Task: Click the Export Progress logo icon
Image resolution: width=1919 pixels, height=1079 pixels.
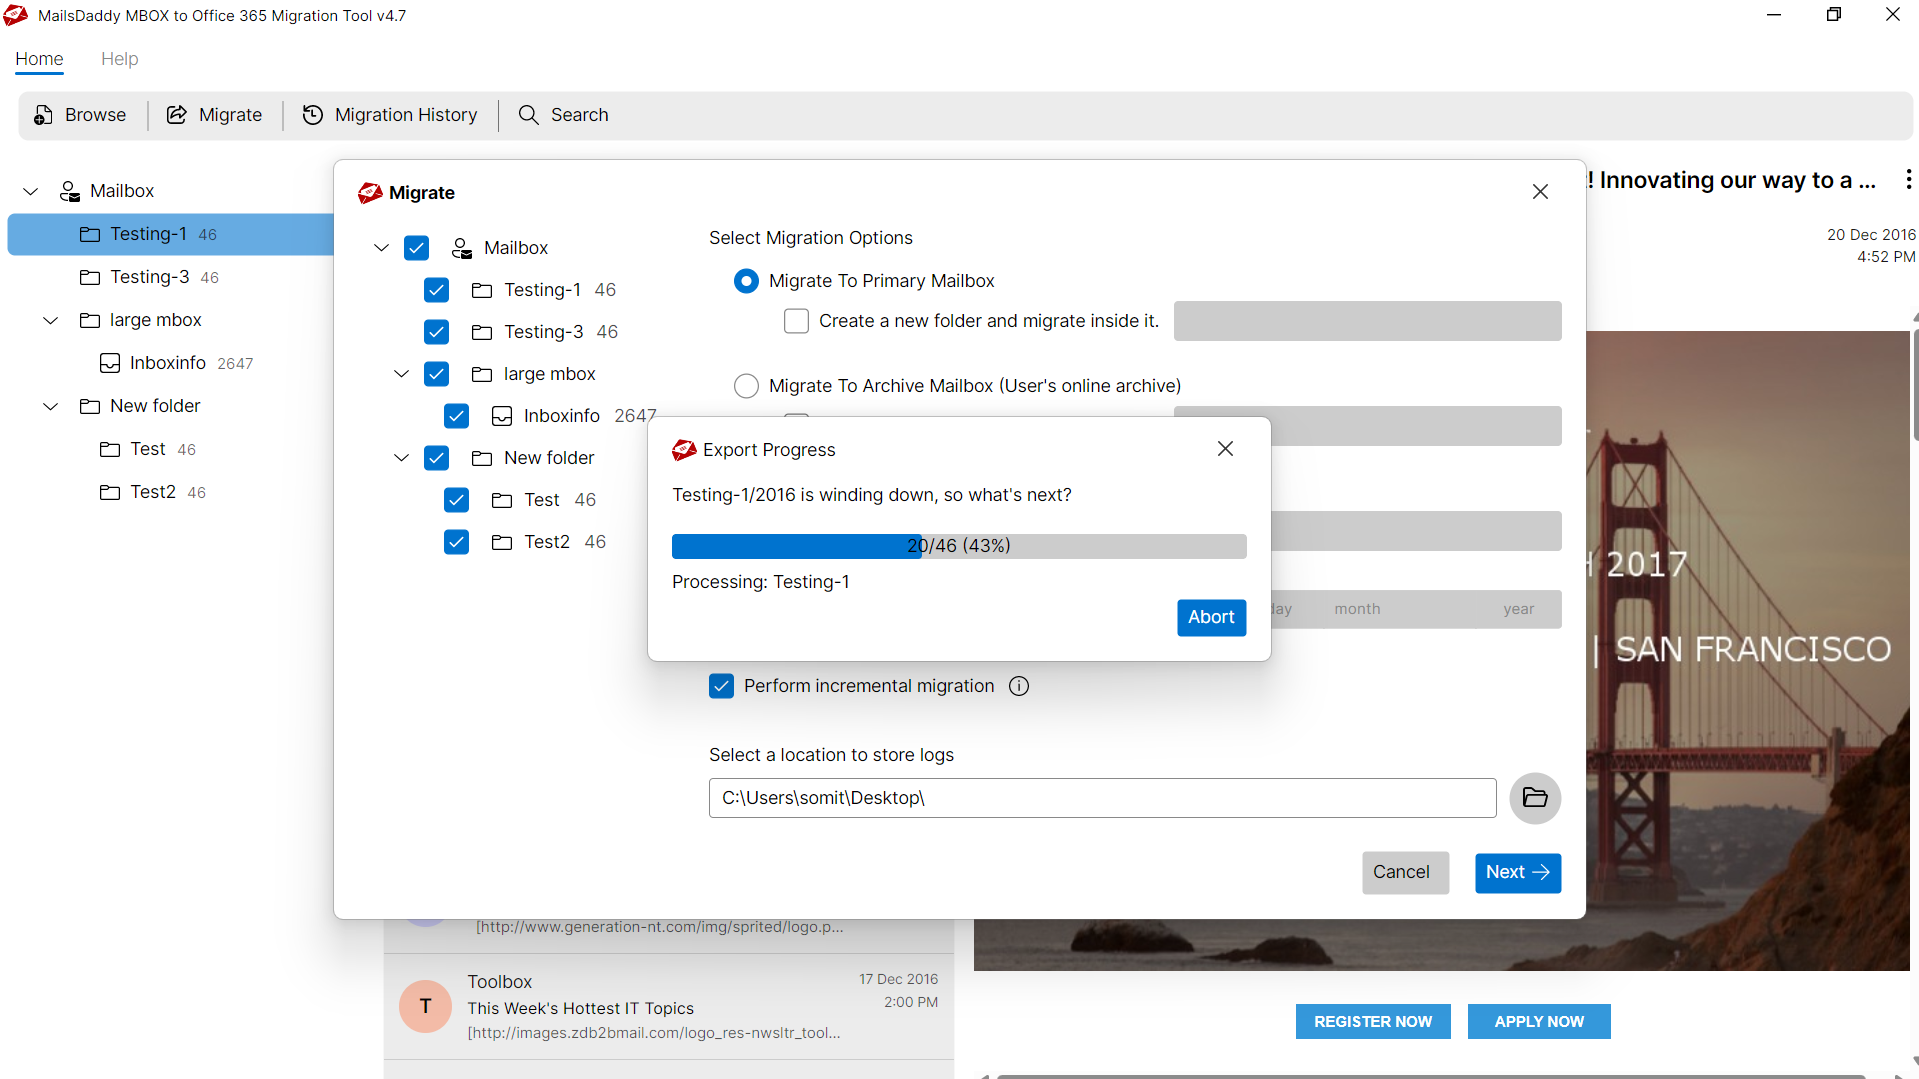Action: coord(684,450)
